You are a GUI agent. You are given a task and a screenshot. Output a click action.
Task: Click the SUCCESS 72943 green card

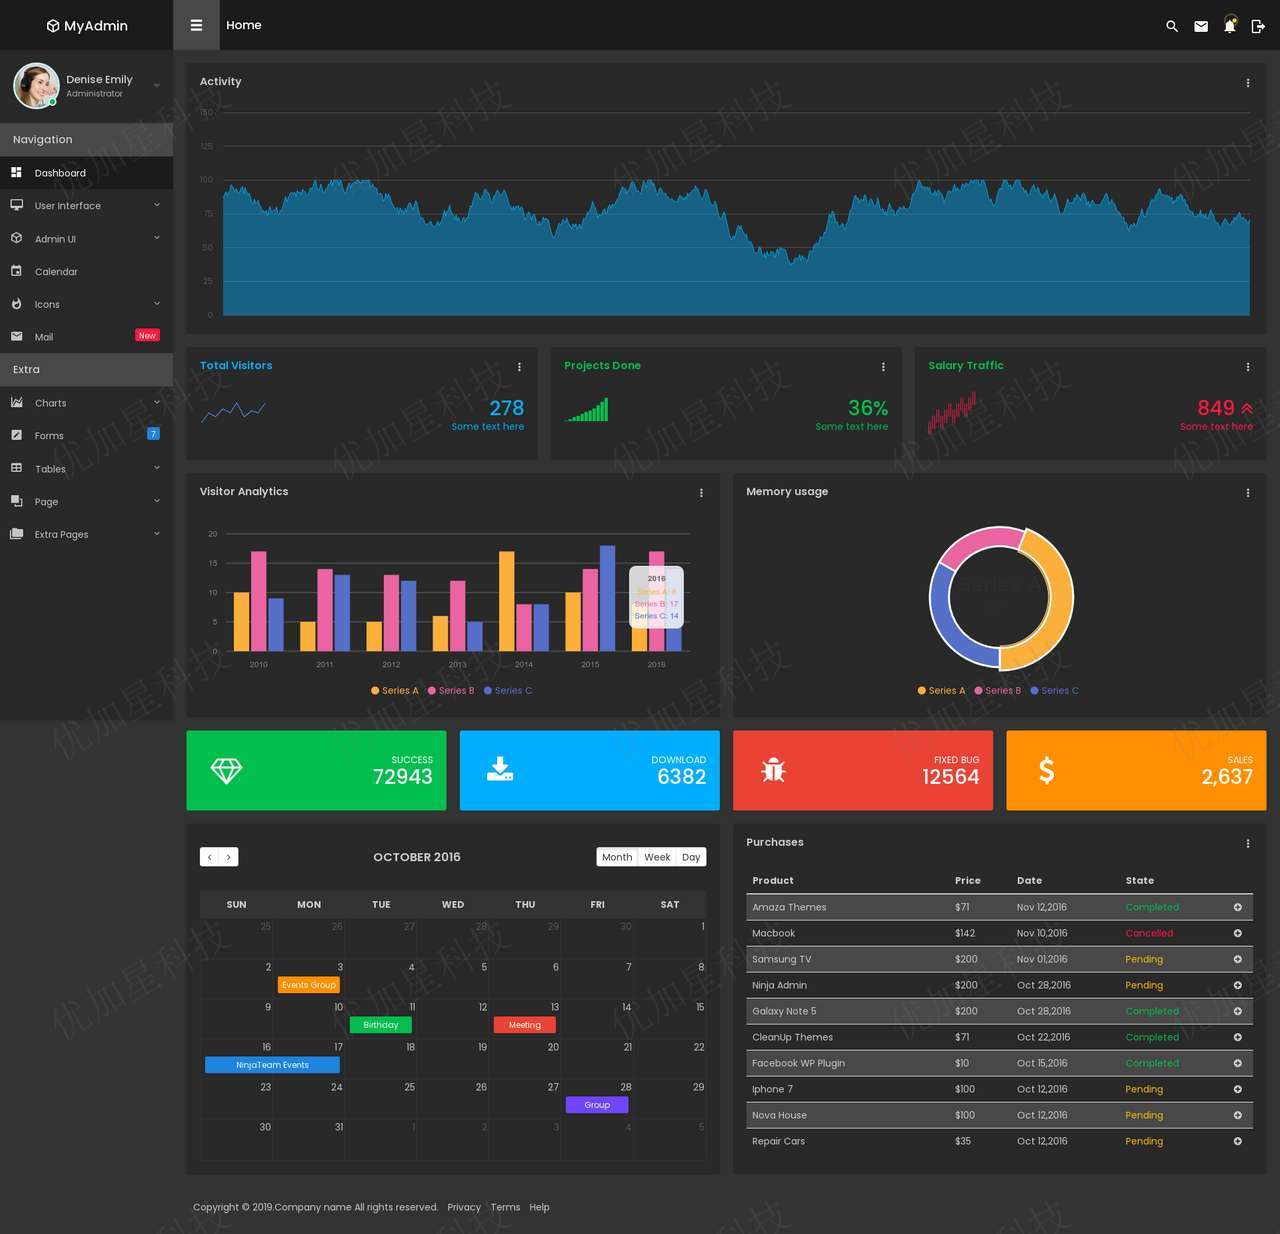pos(316,770)
